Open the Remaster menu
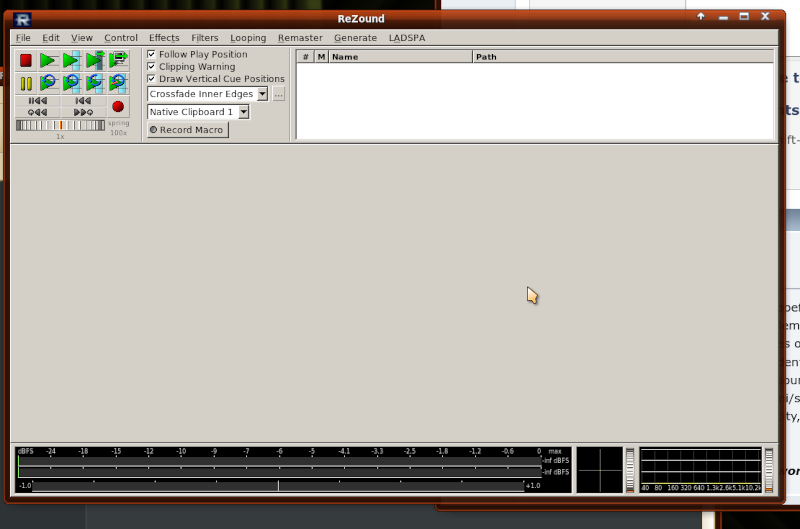The image size is (800, 529). pos(300,38)
